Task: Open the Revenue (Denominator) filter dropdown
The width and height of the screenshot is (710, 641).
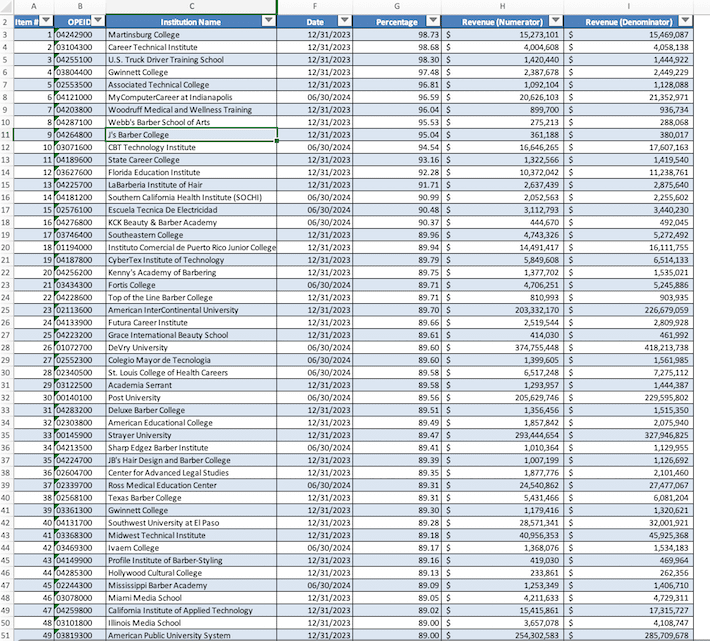Action: (x=685, y=21)
